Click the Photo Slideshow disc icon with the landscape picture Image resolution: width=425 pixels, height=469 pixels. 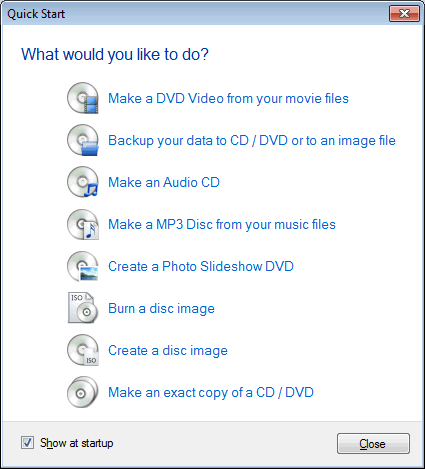tap(83, 266)
